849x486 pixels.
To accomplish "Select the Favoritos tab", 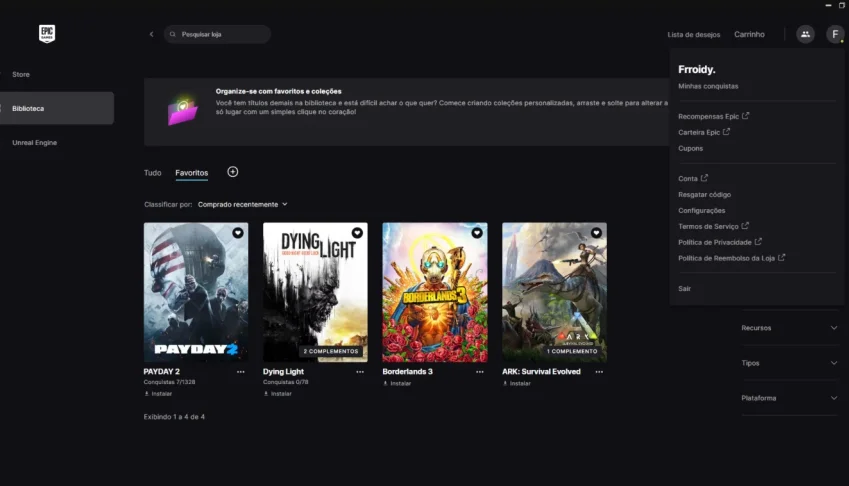I will click(192, 173).
